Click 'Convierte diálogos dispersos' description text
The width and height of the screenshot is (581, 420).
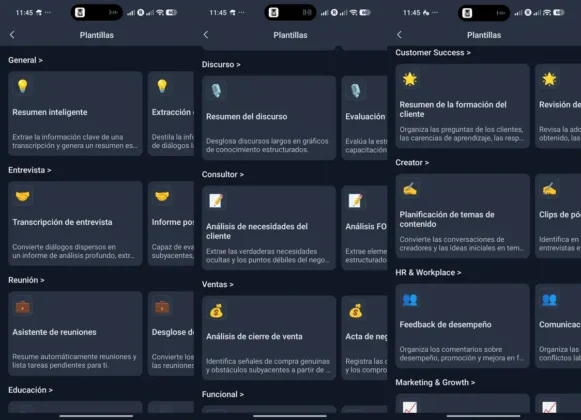pos(73,251)
